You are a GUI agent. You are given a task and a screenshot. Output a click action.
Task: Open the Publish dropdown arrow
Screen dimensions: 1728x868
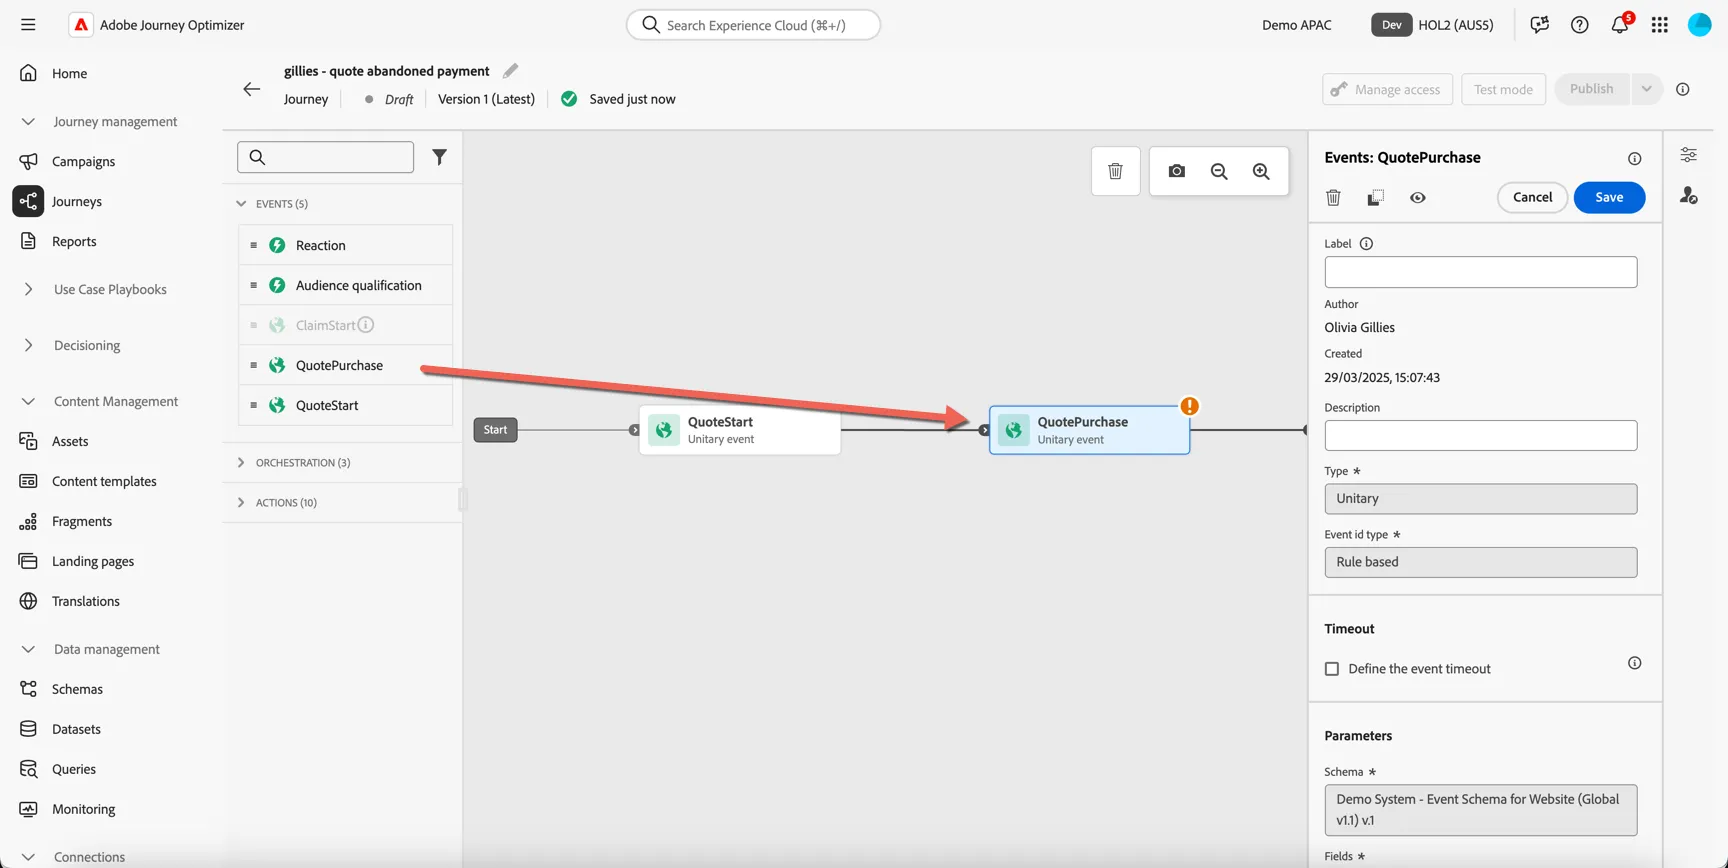click(x=1646, y=89)
